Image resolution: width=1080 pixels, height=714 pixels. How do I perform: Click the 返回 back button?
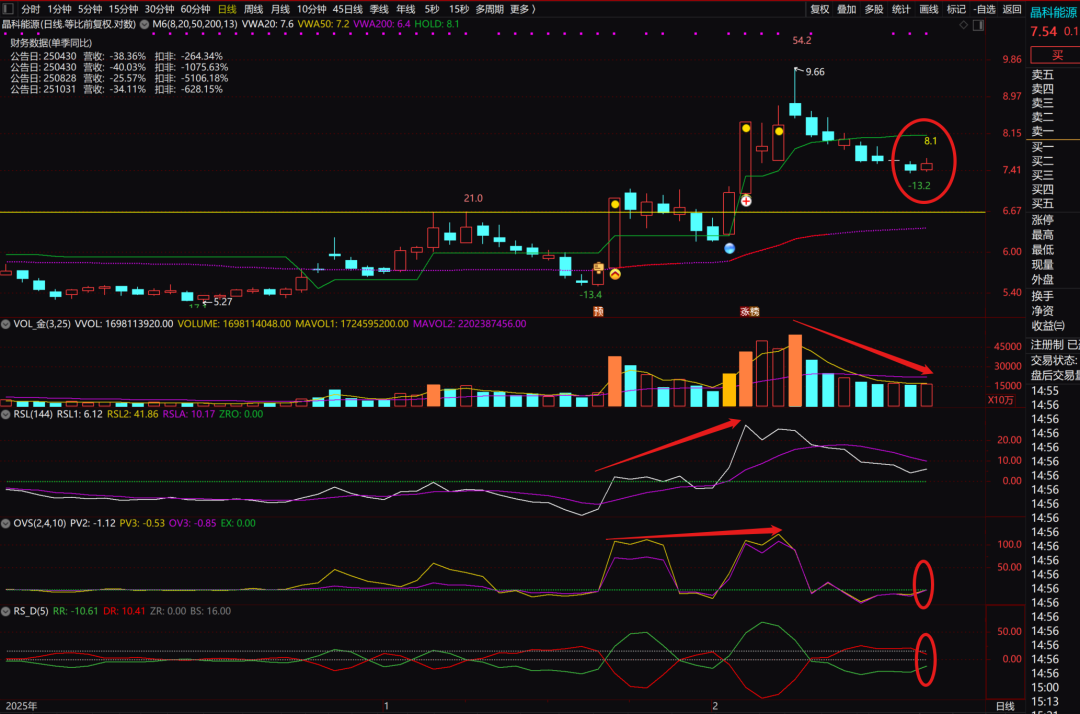[x=1012, y=9]
